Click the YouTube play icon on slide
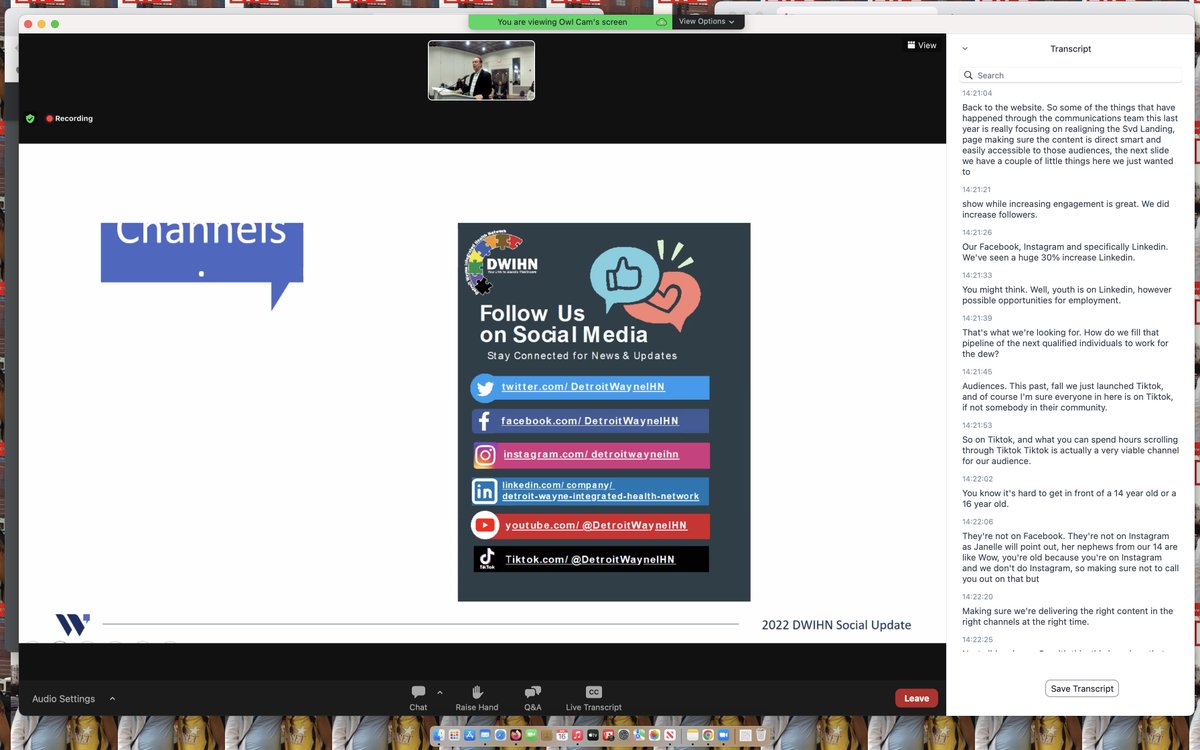The width and height of the screenshot is (1200, 750). pyautogui.click(x=485, y=525)
